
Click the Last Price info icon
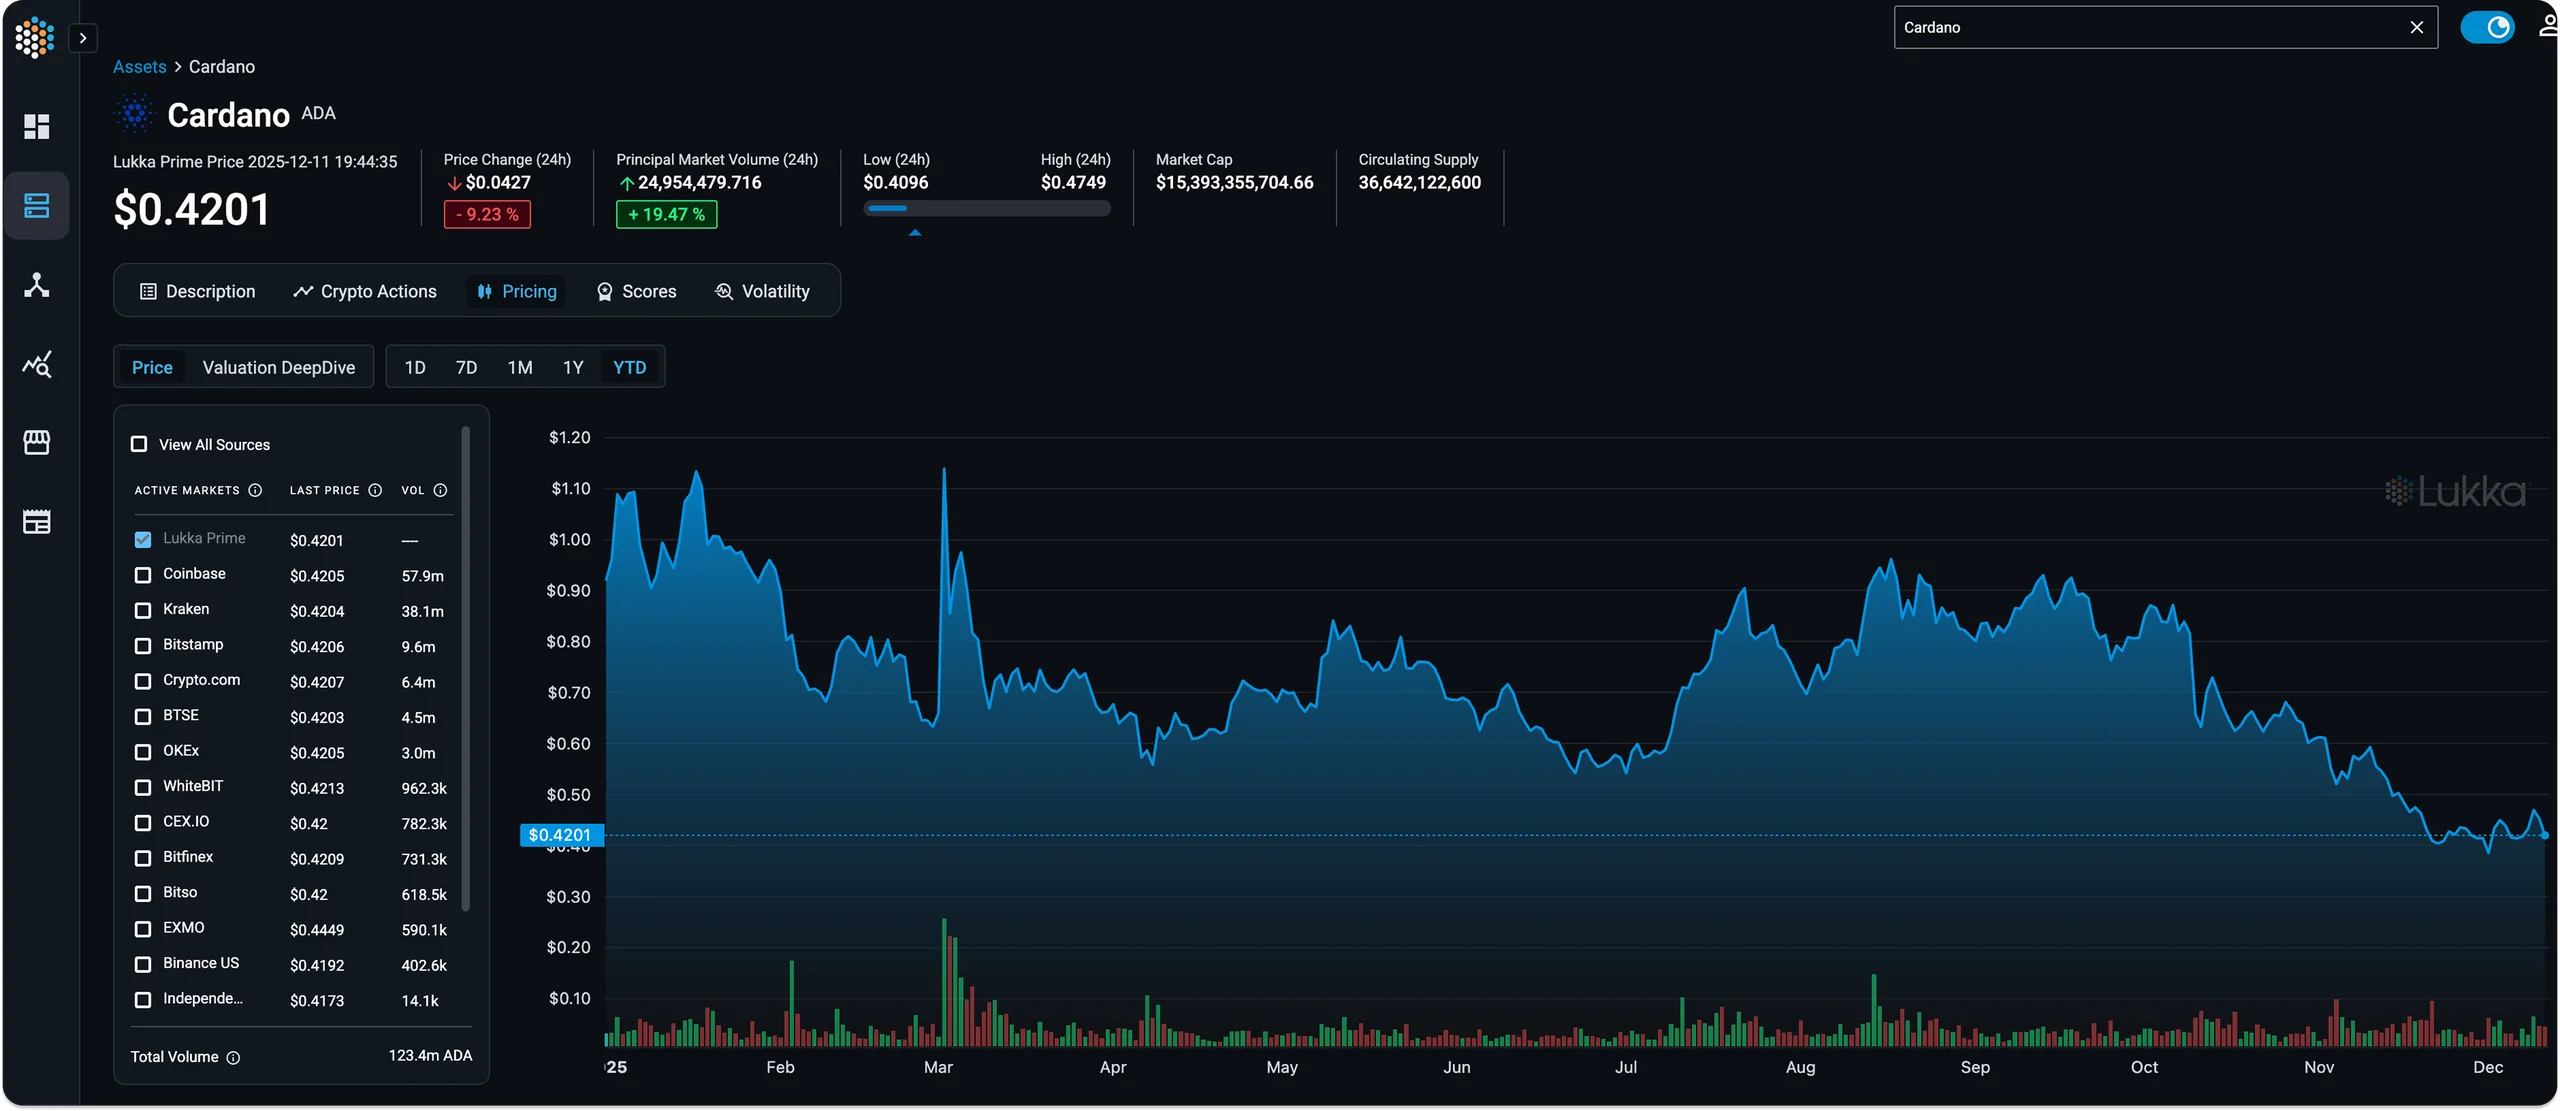tap(375, 490)
